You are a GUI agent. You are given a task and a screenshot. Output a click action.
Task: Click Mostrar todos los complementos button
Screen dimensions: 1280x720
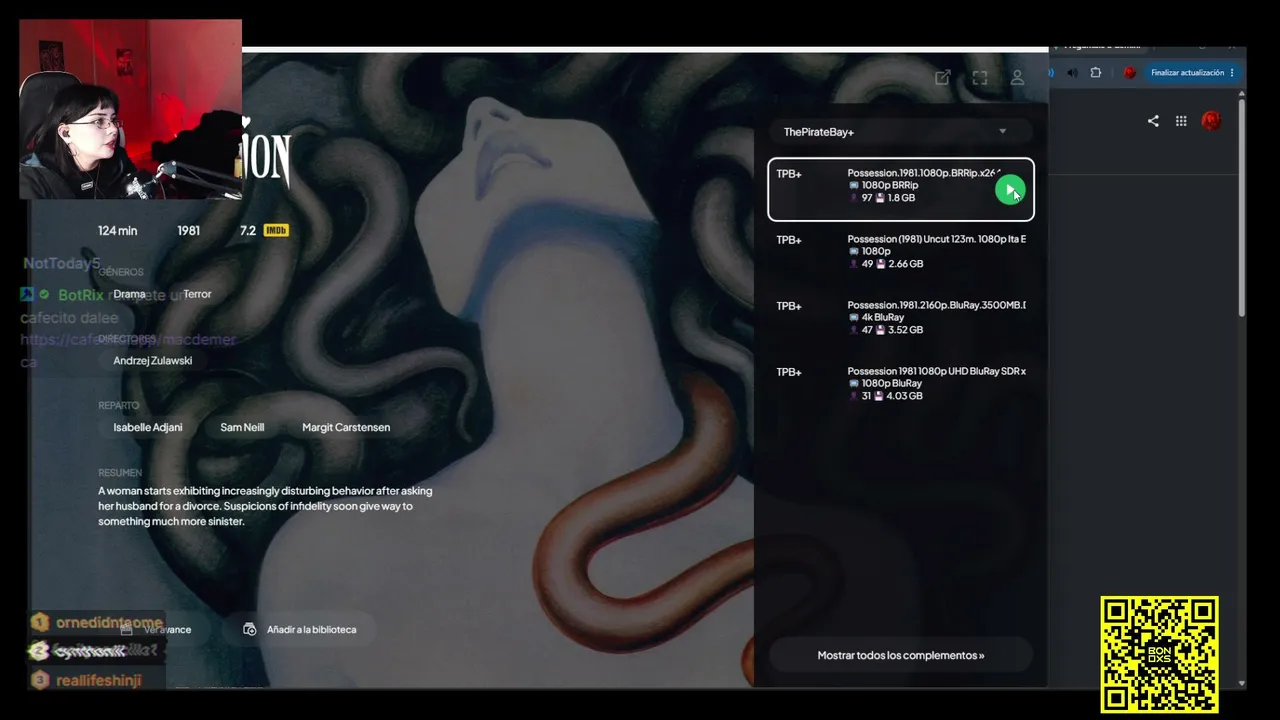coord(900,655)
